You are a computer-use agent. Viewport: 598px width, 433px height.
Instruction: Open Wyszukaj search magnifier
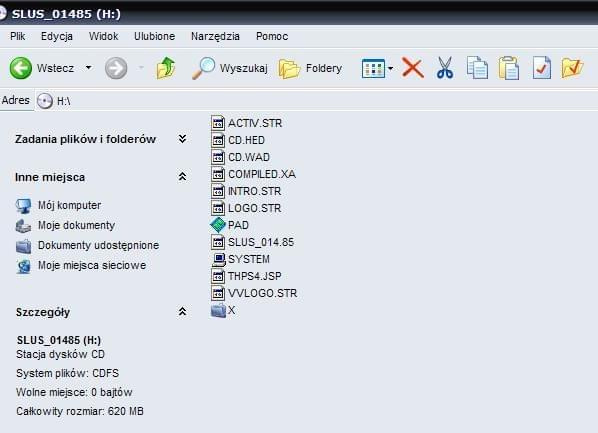click(203, 68)
